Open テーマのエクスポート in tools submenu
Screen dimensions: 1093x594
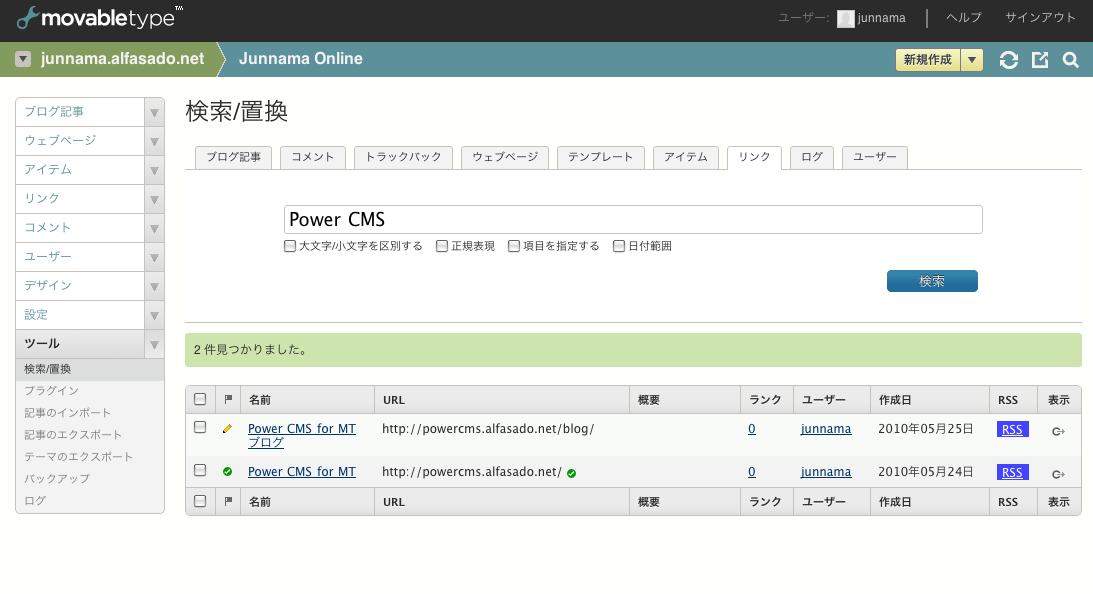79,457
